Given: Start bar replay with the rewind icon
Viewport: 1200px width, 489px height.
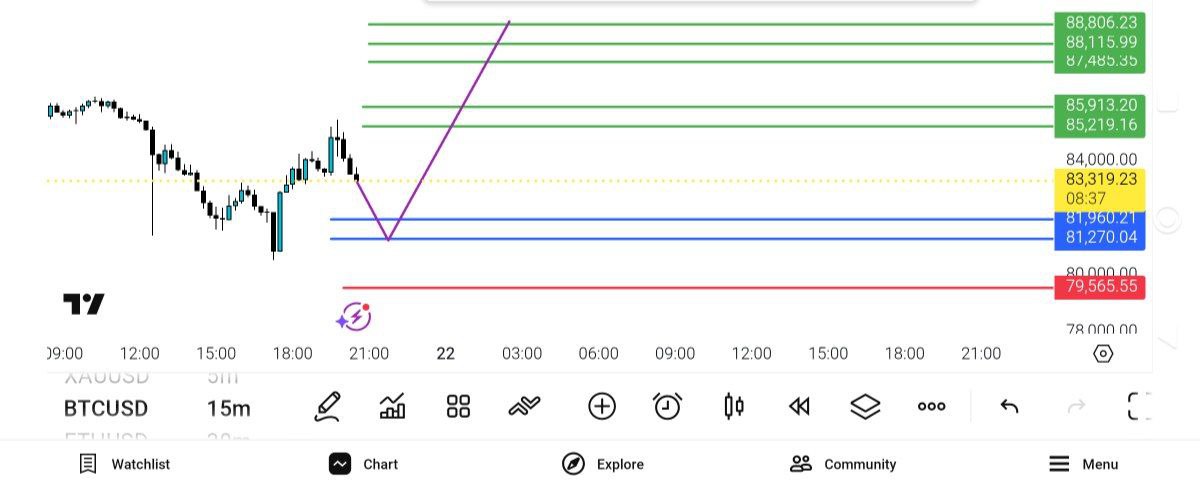Looking at the screenshot, I should pyautogui.click(x=798, y=406).
